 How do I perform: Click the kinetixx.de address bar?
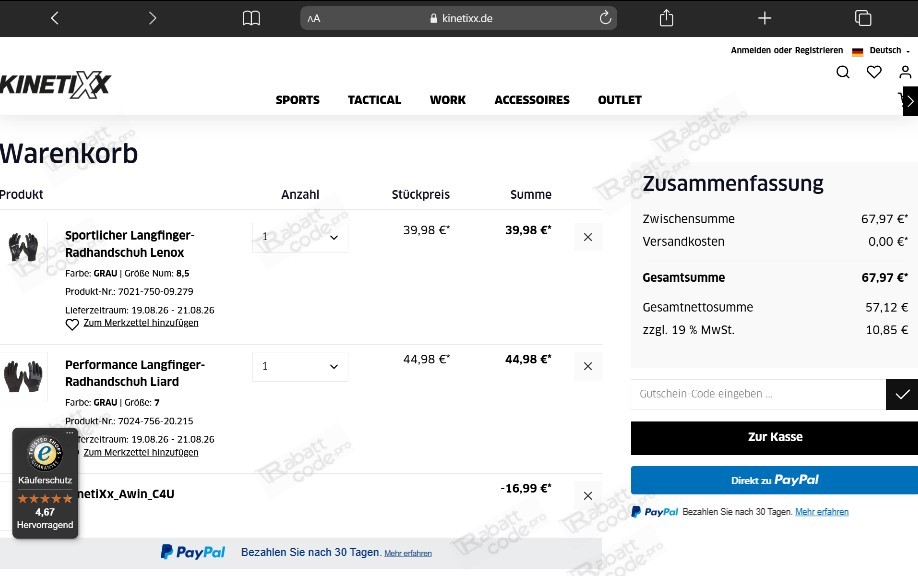(x=458, y=18)
